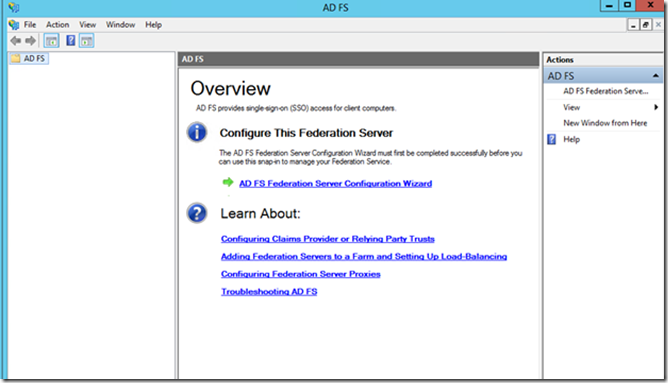
Task: Click the Help icon in Actions pane
Action: coord(551,139)
